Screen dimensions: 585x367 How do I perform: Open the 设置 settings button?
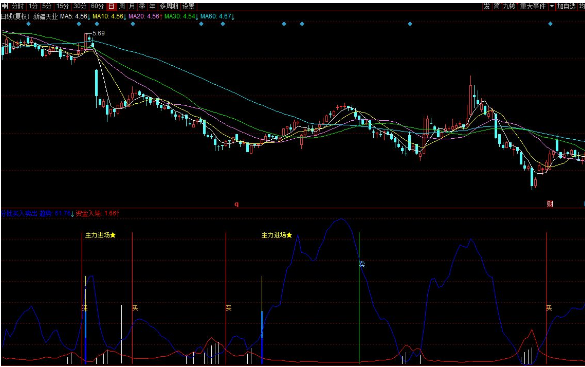188,6
